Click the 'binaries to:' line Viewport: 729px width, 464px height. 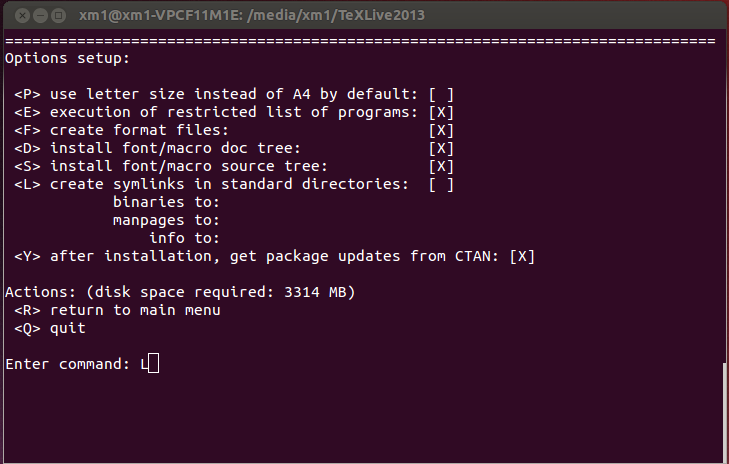tap(166, 203)
